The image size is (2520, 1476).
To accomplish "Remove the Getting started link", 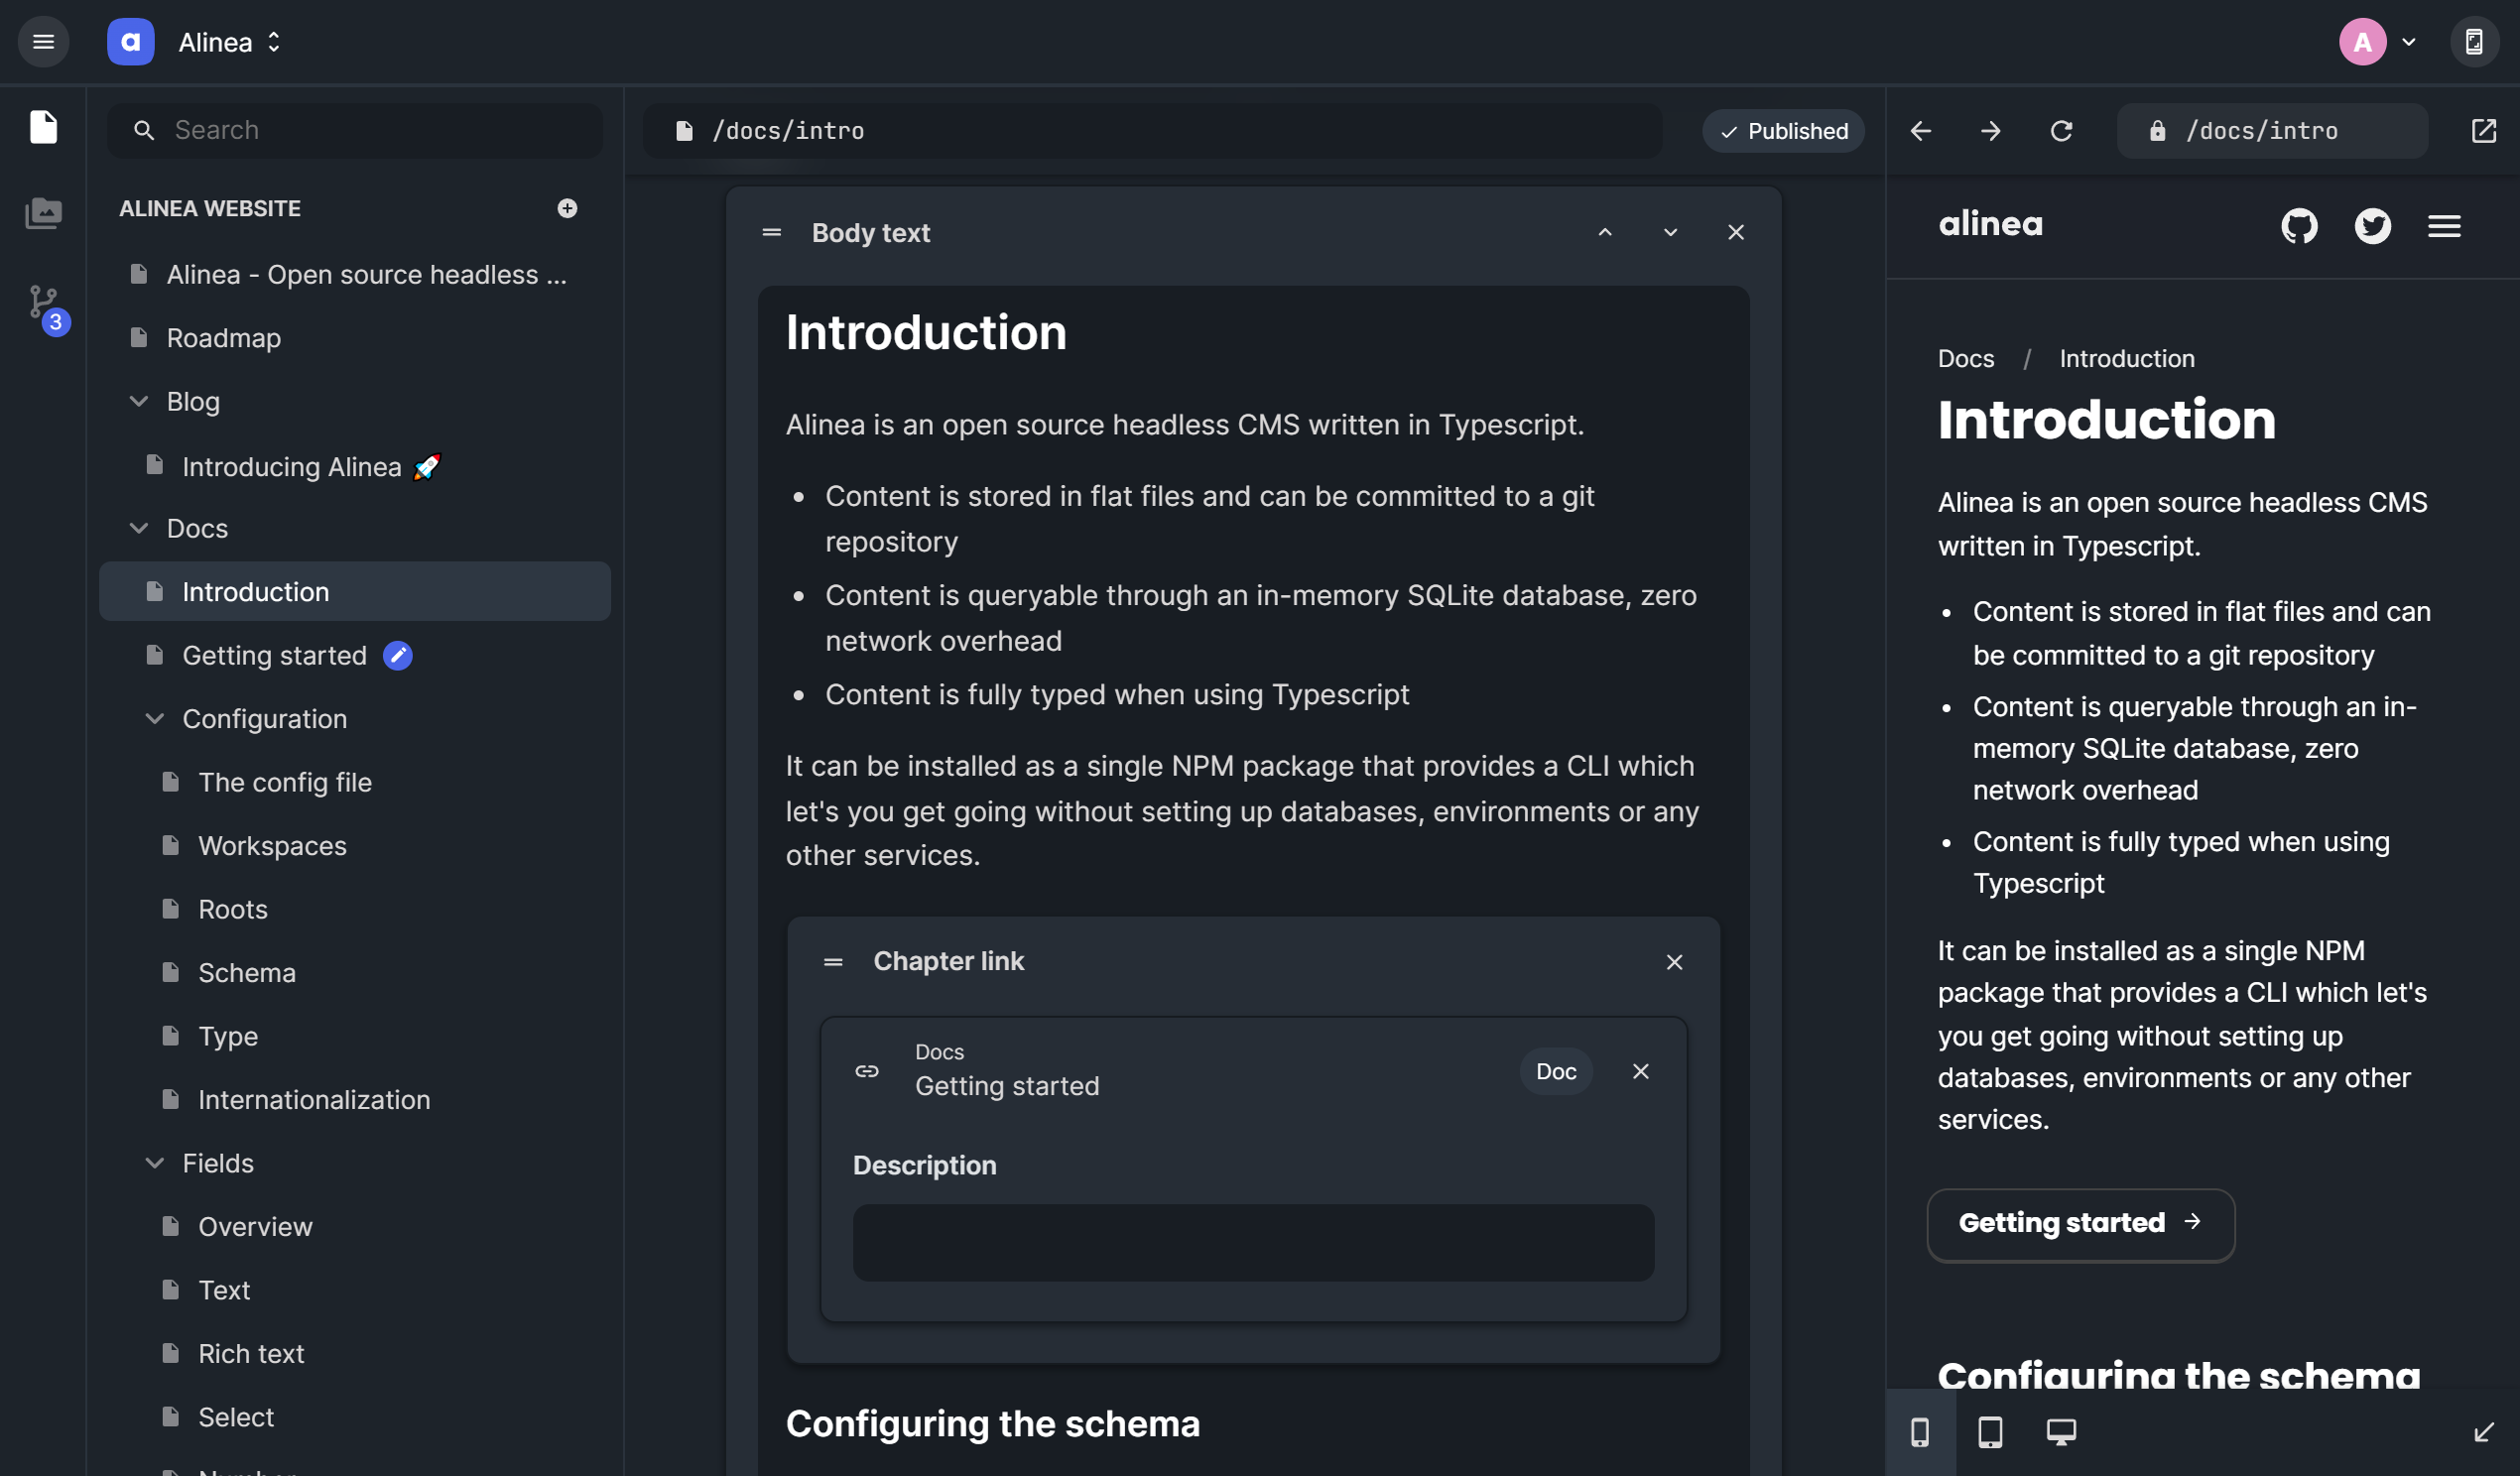I will point(1641,1071).
